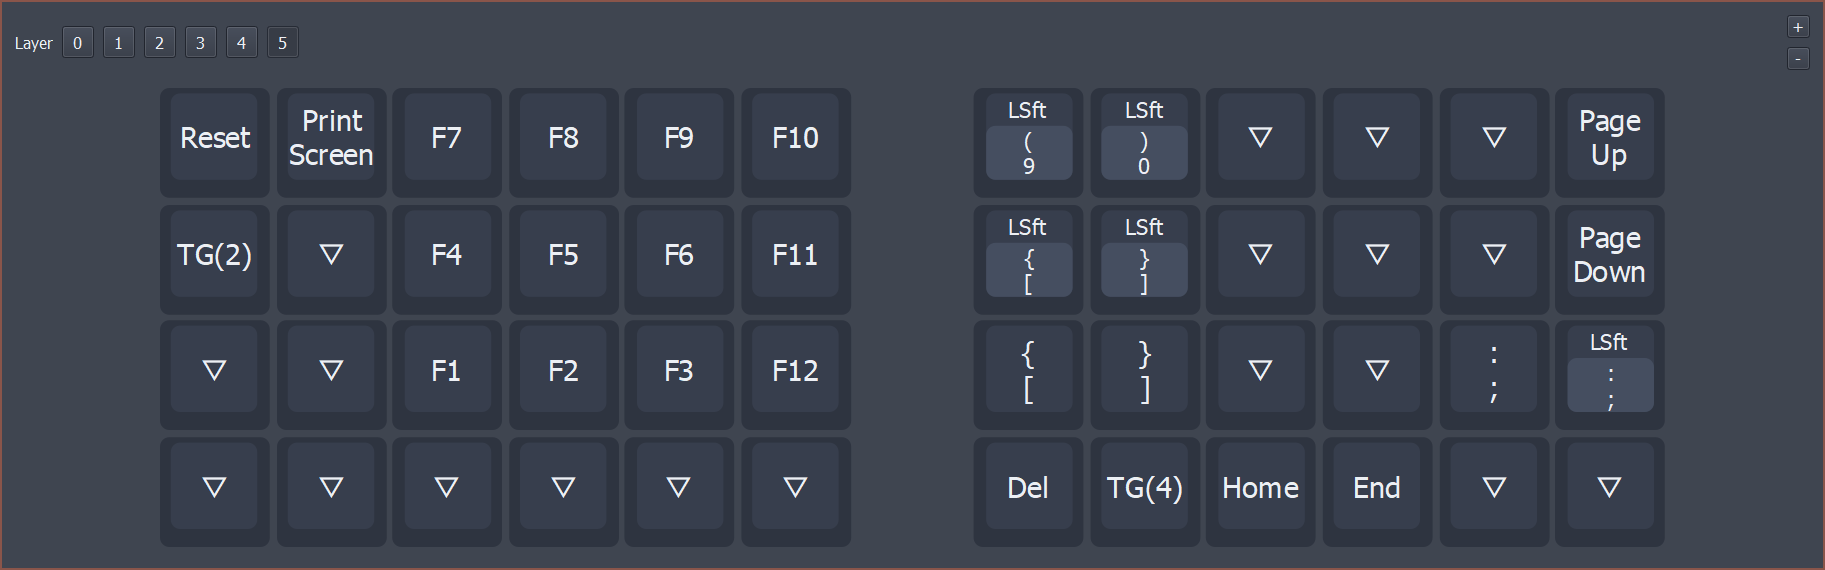Select the TG(4) layer toggle key
The width and height of the screenshot is (1825, 570).
click(1144, 488)
